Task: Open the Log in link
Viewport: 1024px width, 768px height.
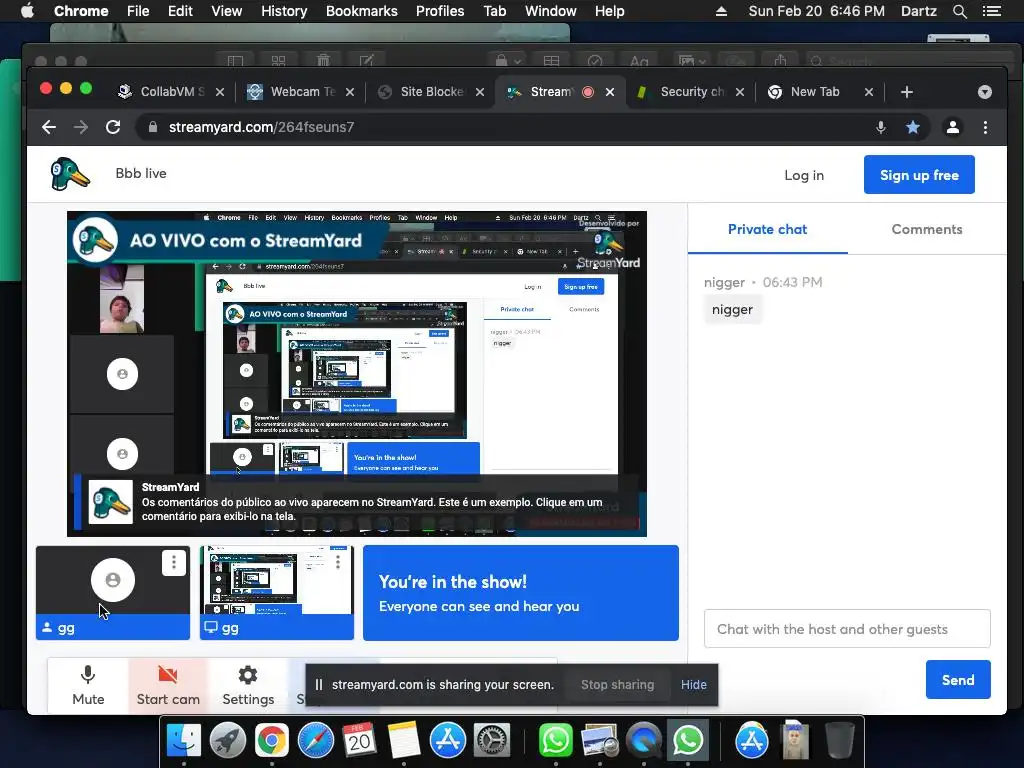Action: (804, 175)
